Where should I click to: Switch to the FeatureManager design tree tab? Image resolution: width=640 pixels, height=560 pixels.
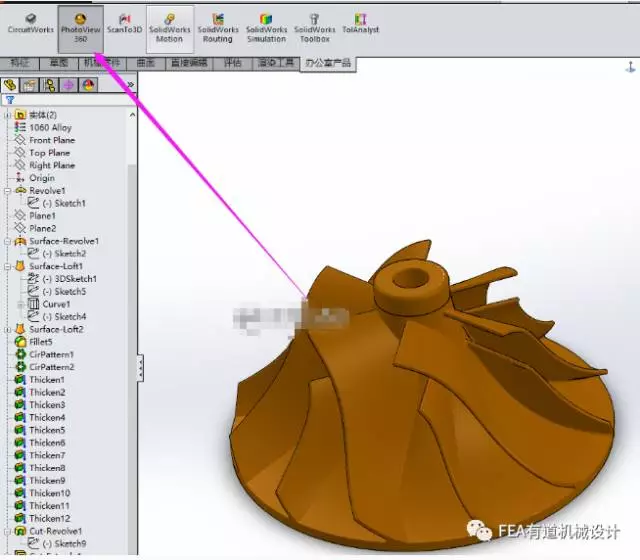click(x=9, y=85)
